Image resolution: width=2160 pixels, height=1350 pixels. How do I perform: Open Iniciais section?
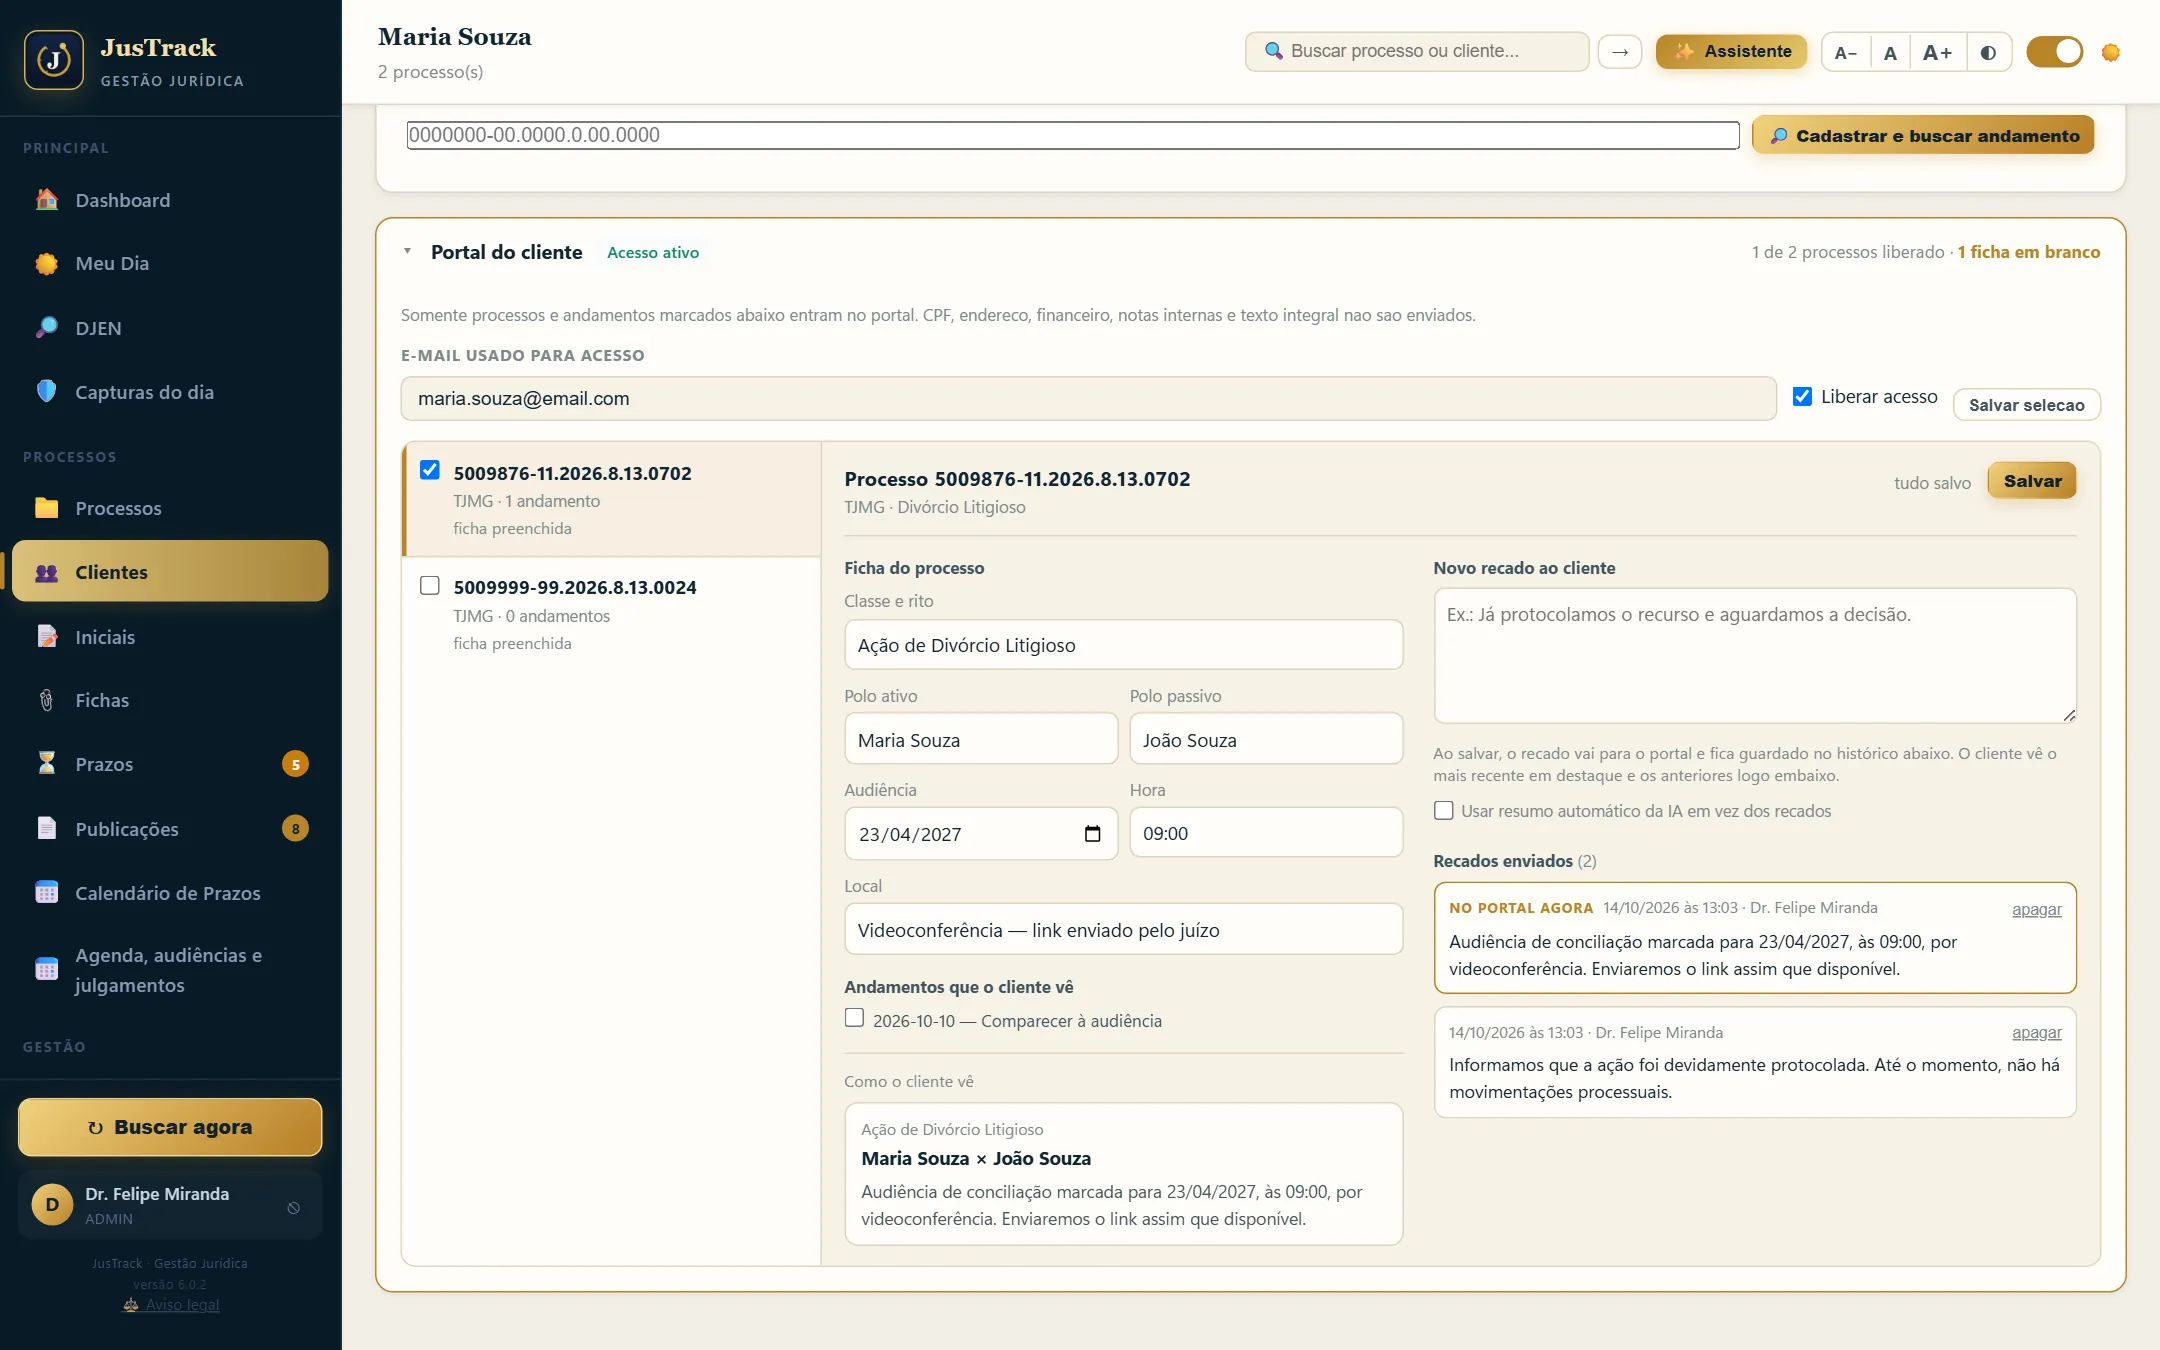point(170,637)
